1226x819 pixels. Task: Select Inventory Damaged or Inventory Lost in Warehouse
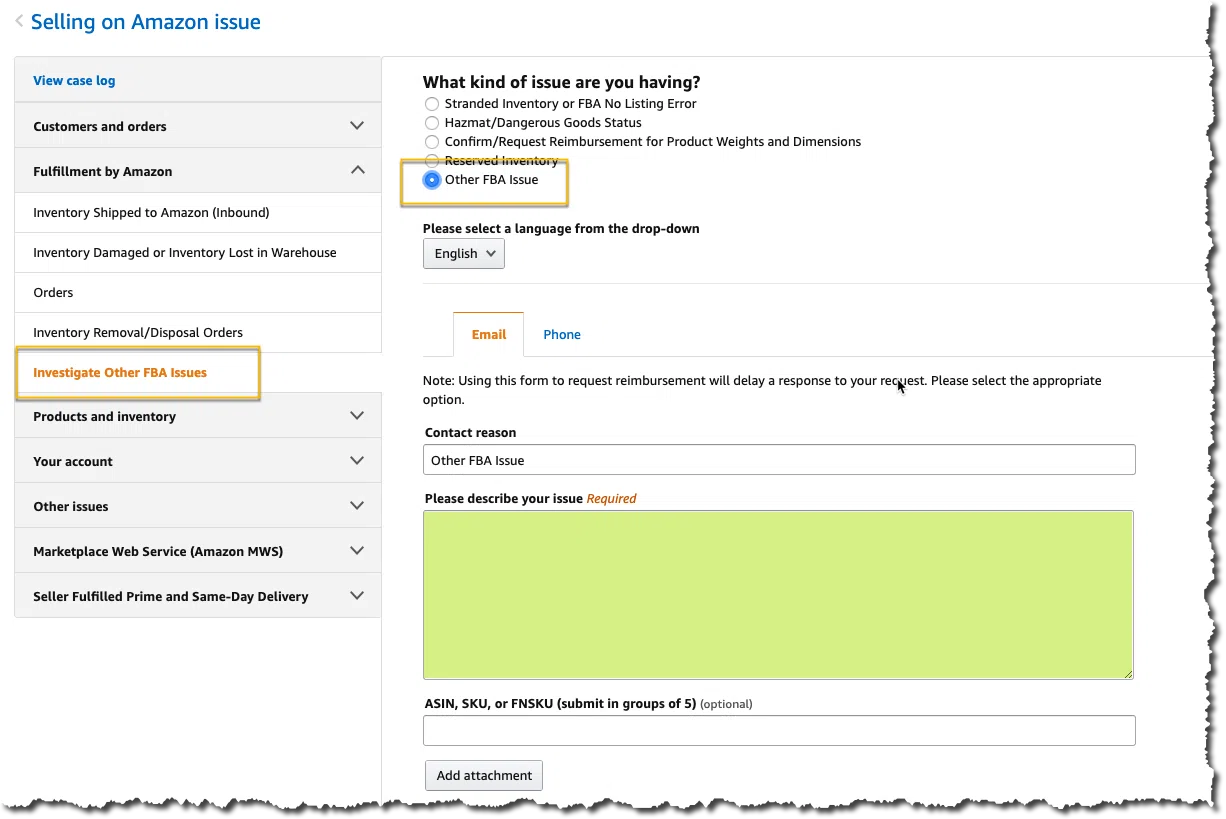pos(198,252)
